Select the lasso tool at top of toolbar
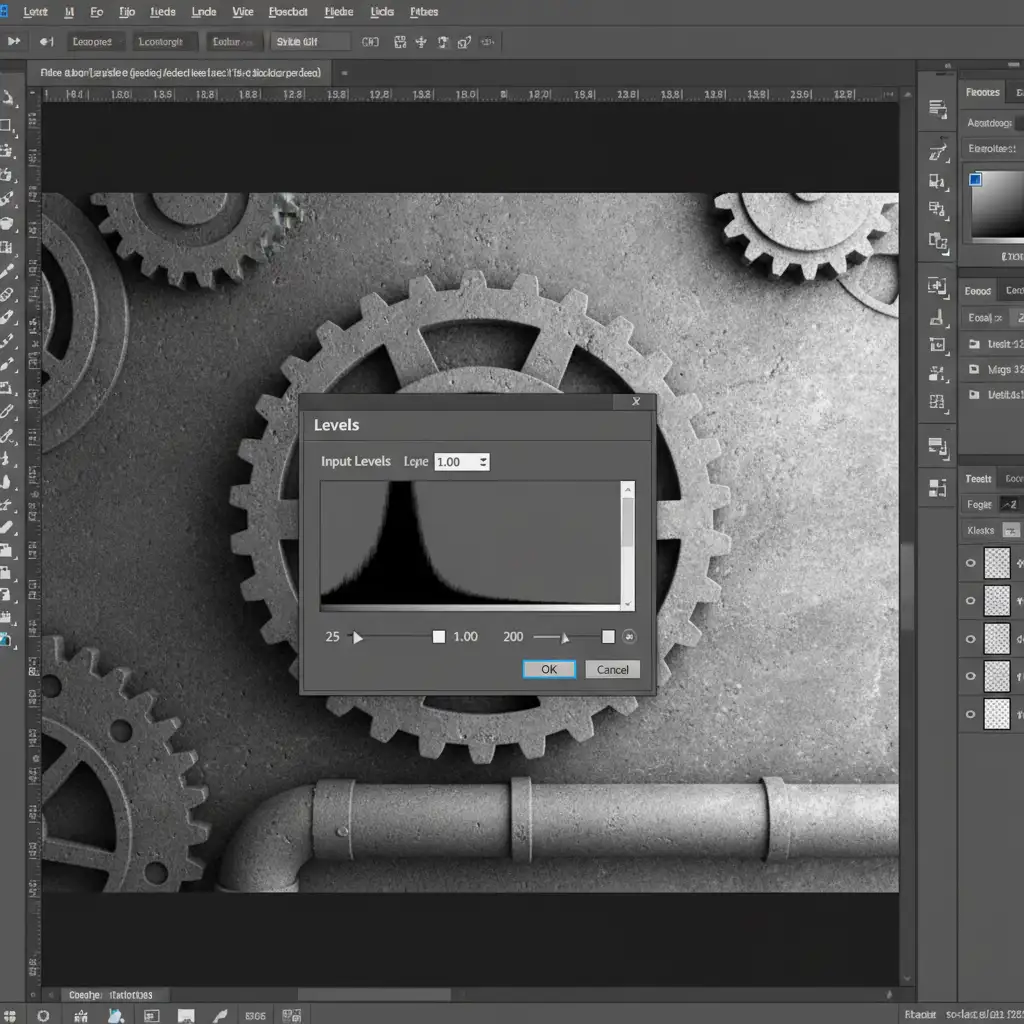 click(7, 99)
